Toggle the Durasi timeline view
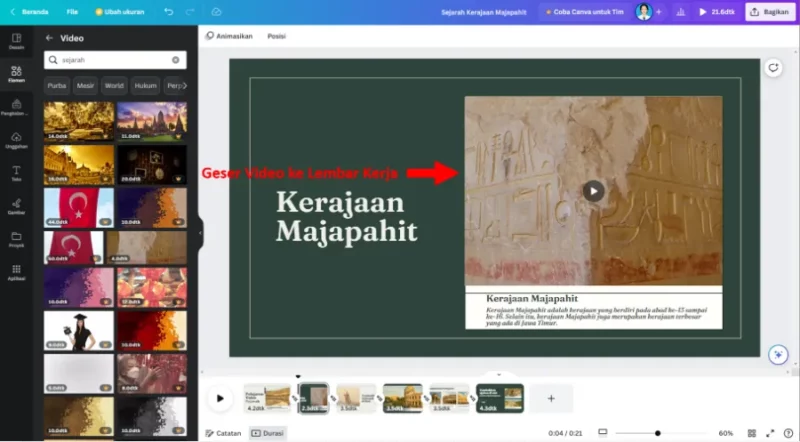Screen dimensions: 800x442 267,433
